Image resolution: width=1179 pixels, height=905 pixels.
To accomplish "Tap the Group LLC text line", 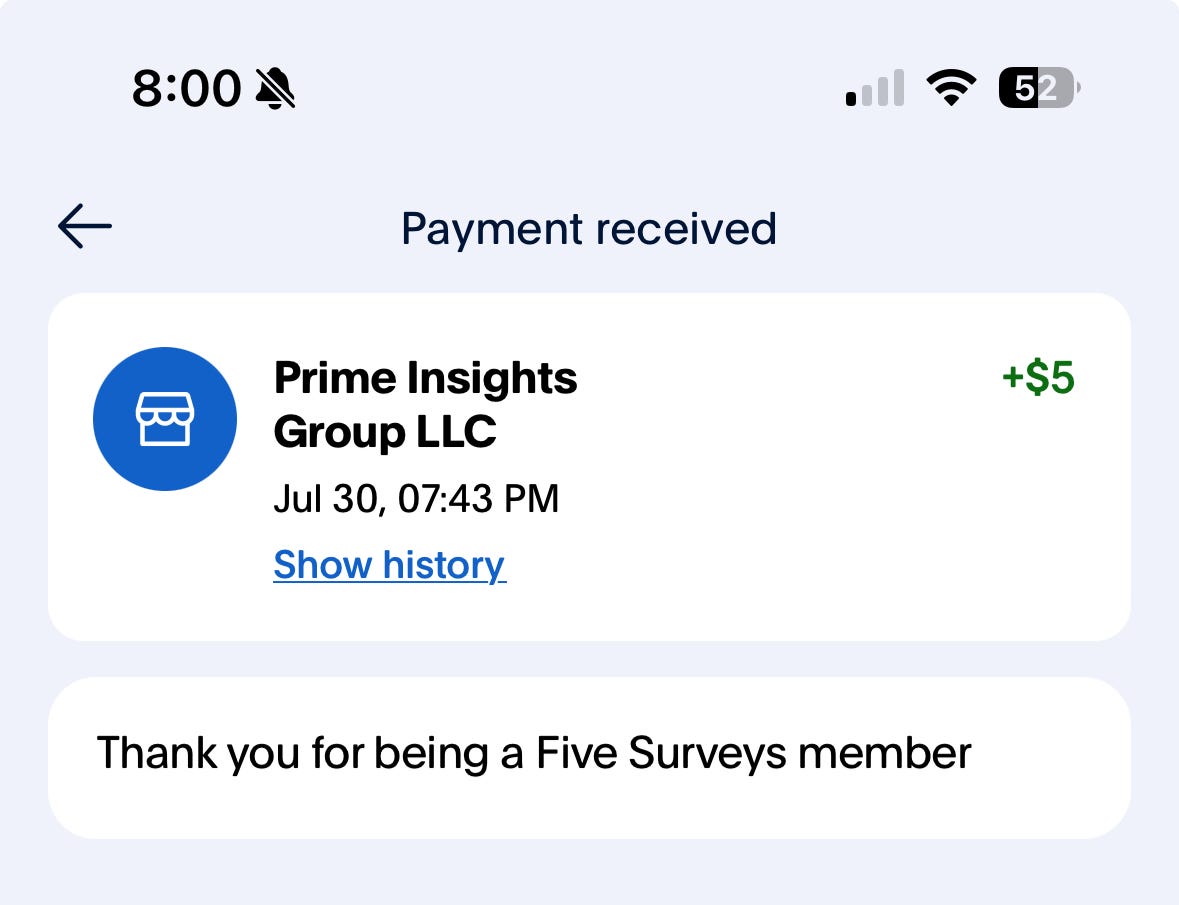I will point(385,432).
